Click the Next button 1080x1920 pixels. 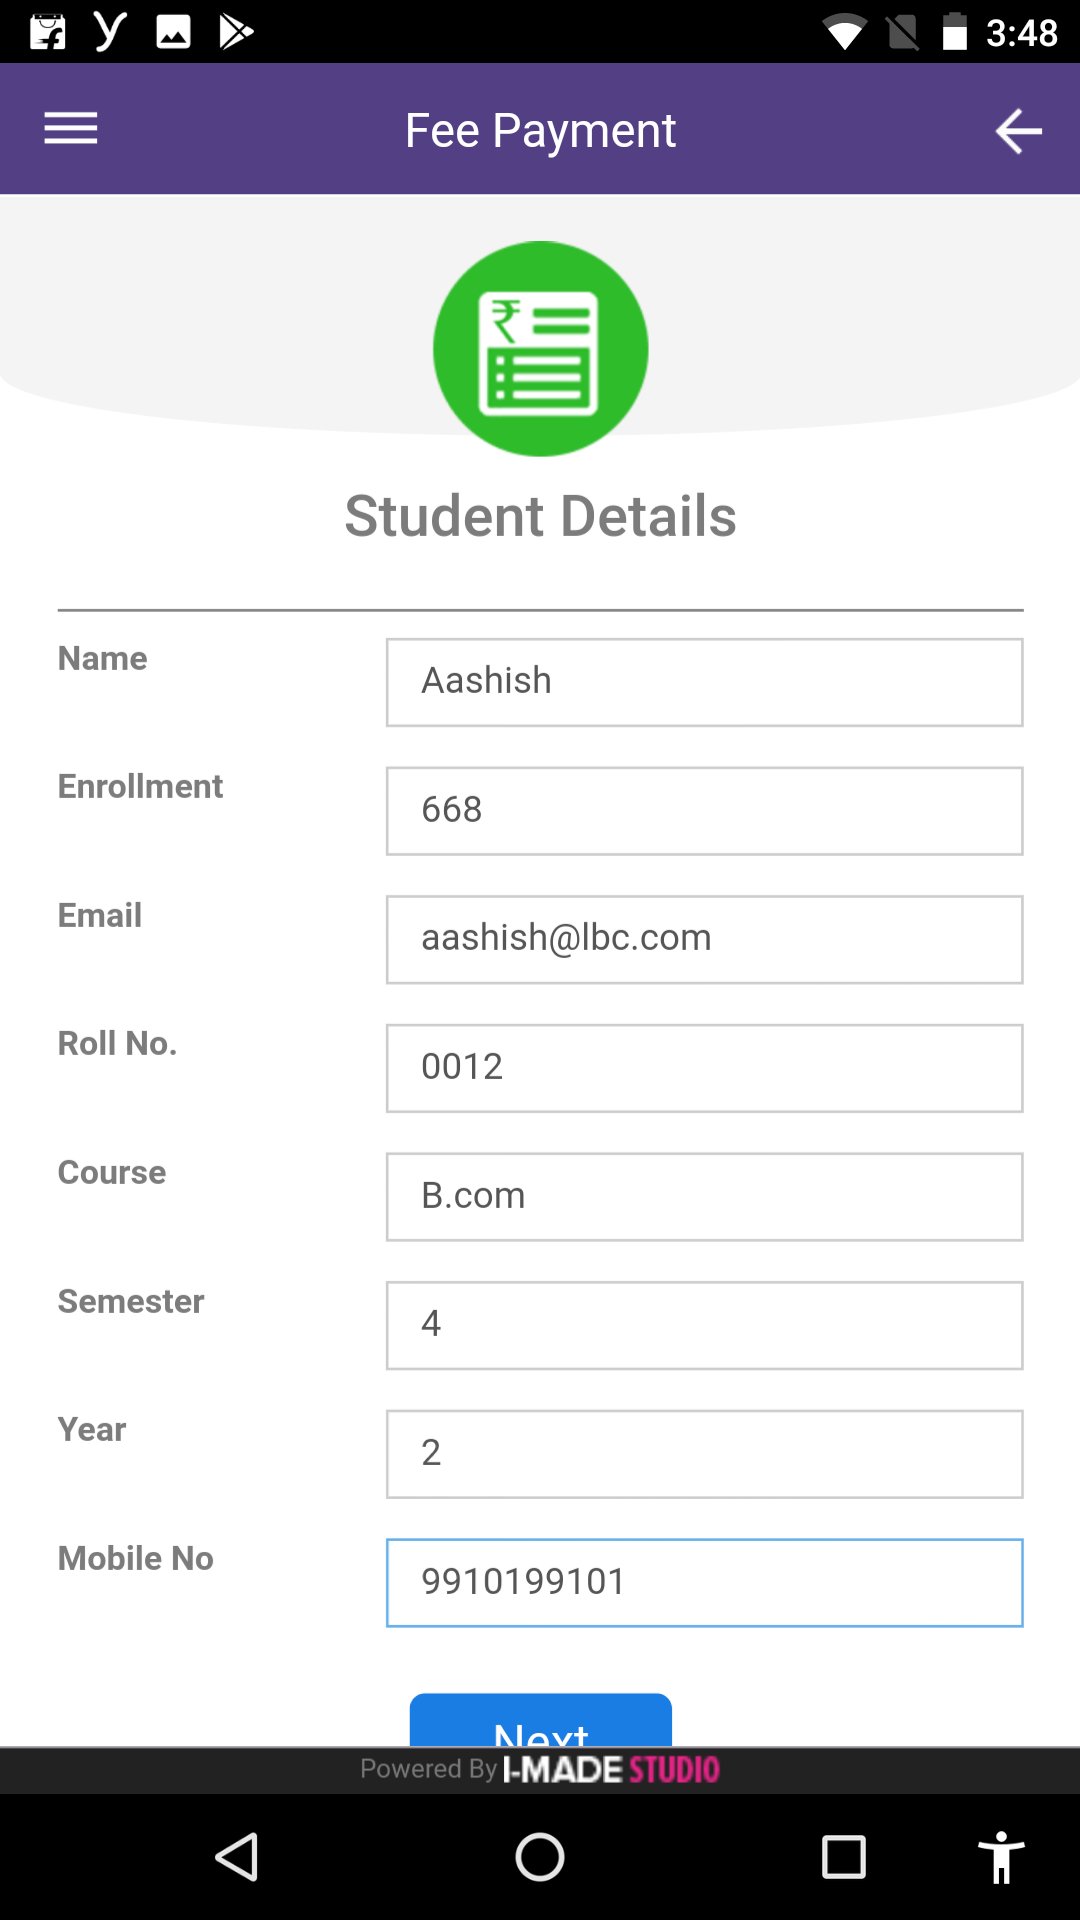tap(540, 1724)
